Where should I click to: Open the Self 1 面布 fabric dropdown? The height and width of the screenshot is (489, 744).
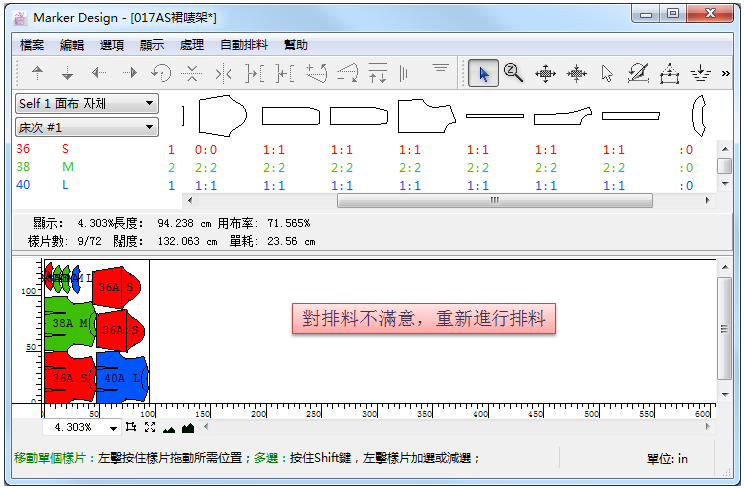tap(87, 103)
